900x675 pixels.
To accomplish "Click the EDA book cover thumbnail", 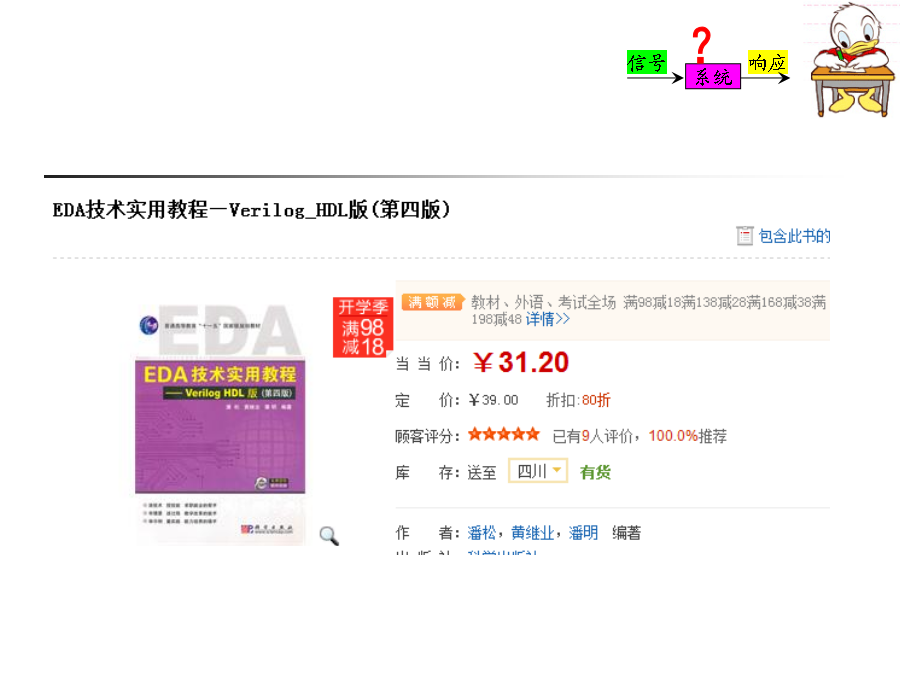I will 220,423.
